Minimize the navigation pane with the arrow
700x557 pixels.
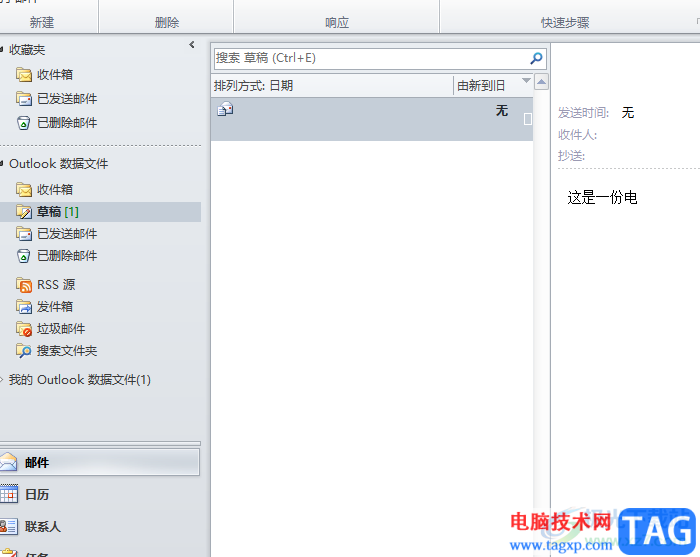pos(192,45)
